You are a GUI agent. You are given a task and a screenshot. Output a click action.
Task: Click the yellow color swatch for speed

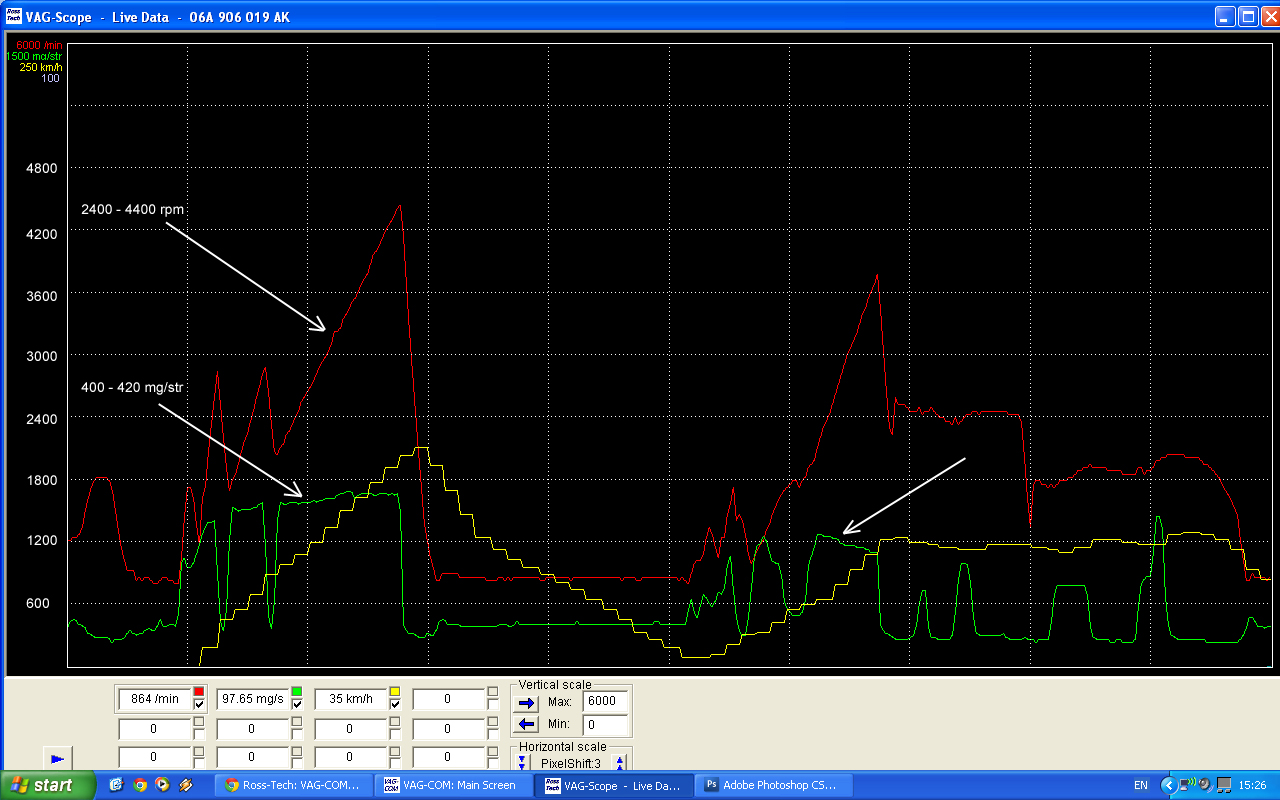coord(395,692)
